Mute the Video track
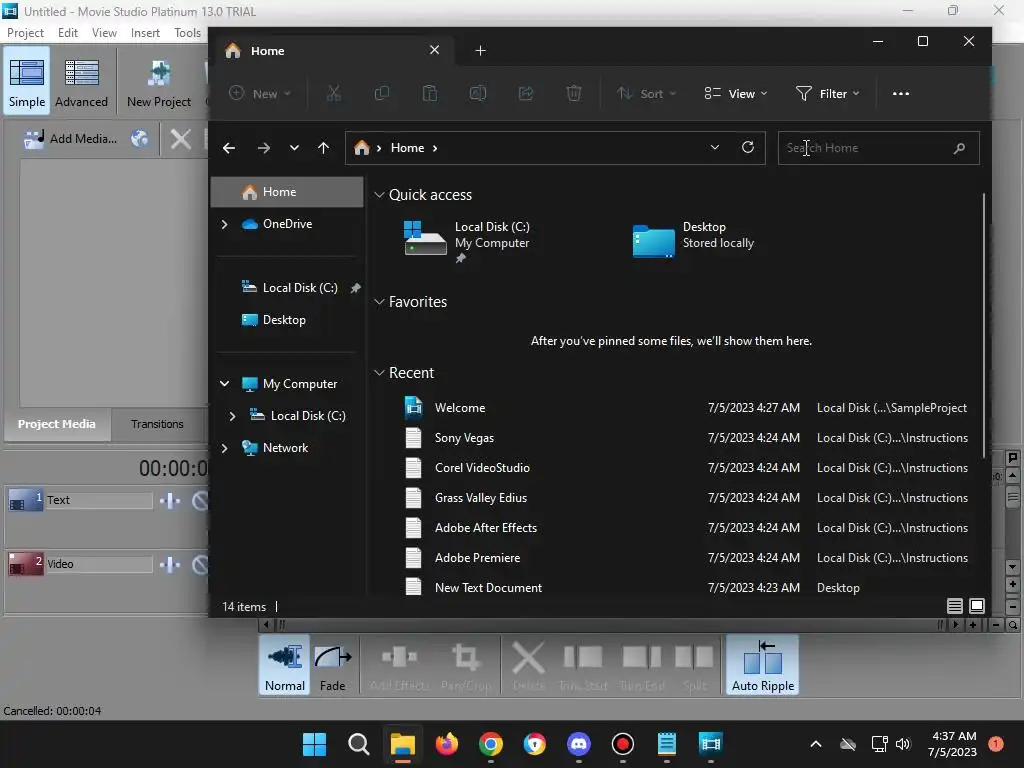1024x768 pixels. 200,564
